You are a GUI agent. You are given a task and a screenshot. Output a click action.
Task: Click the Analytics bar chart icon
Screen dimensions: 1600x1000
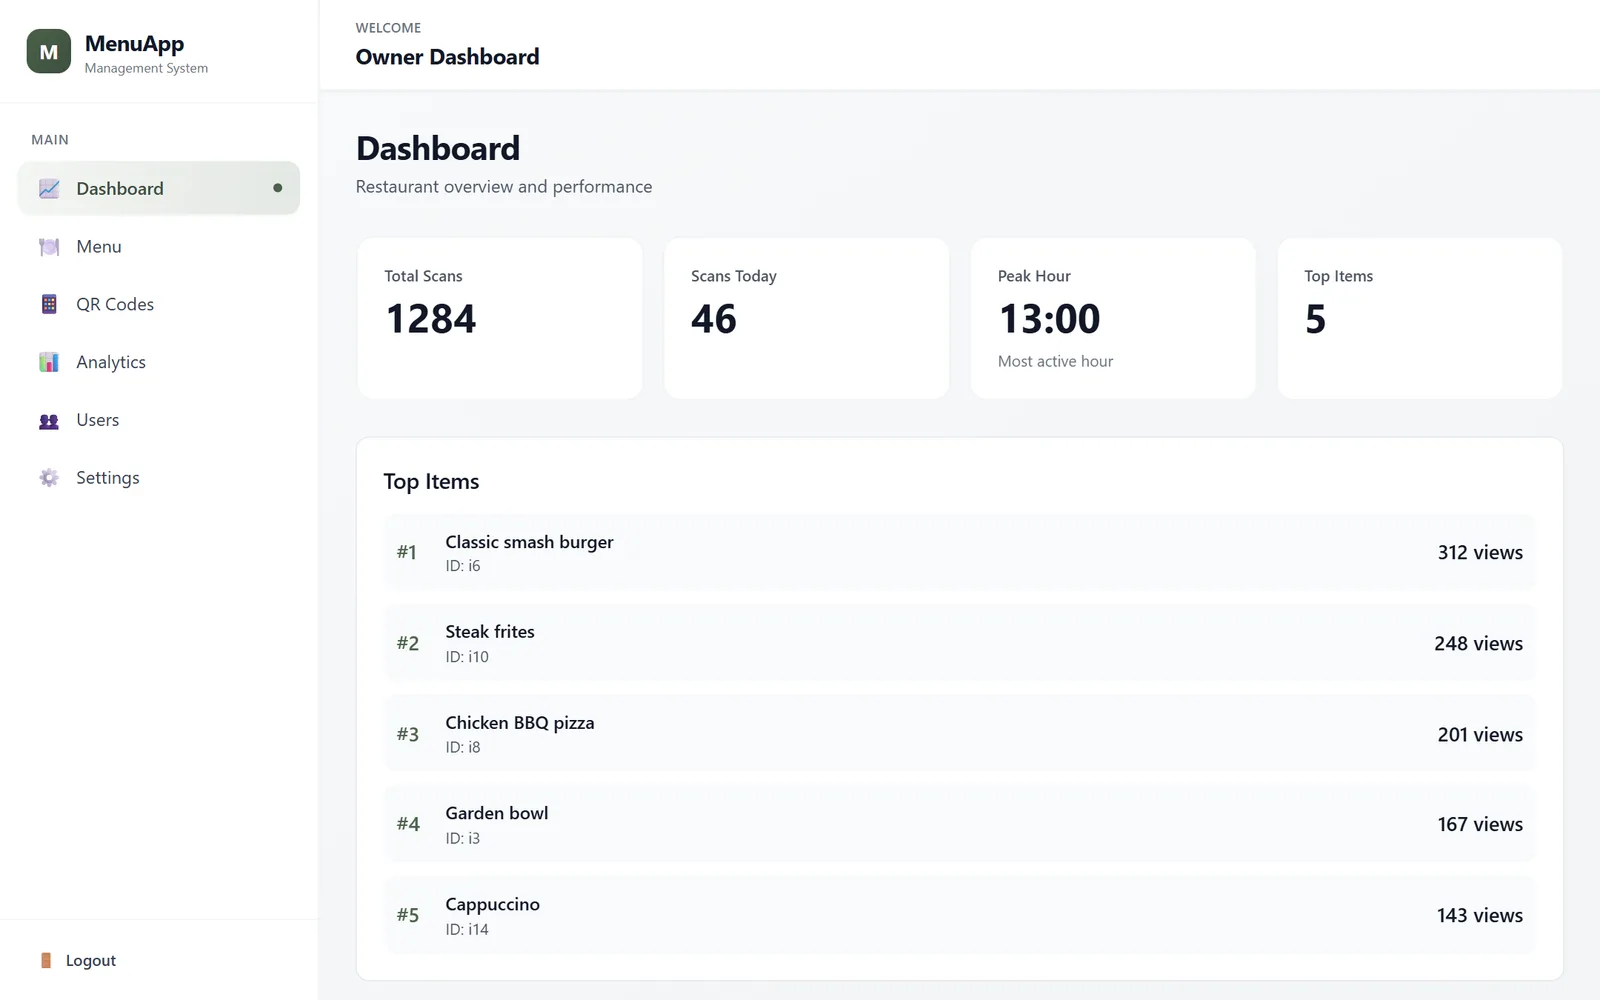point(49,362)
